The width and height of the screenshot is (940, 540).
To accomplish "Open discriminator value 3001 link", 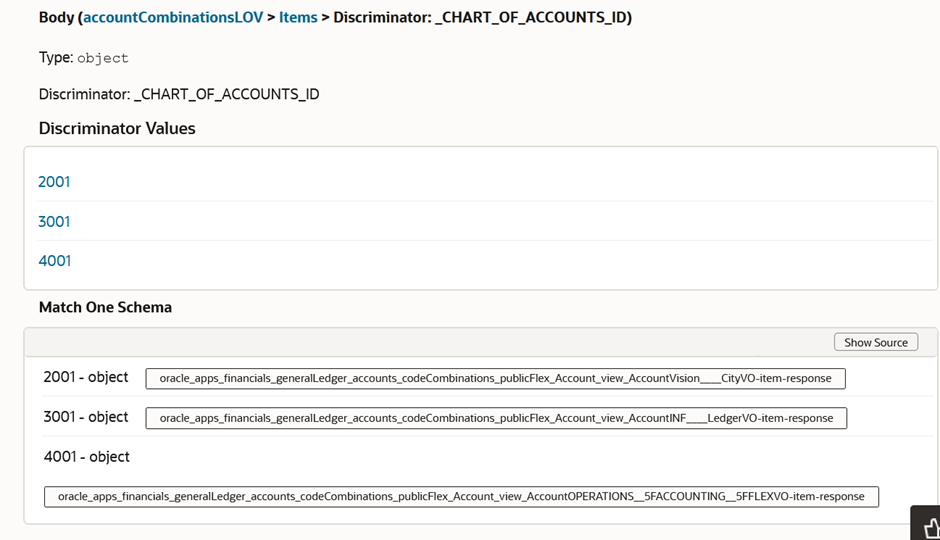I will click(54, 221).
